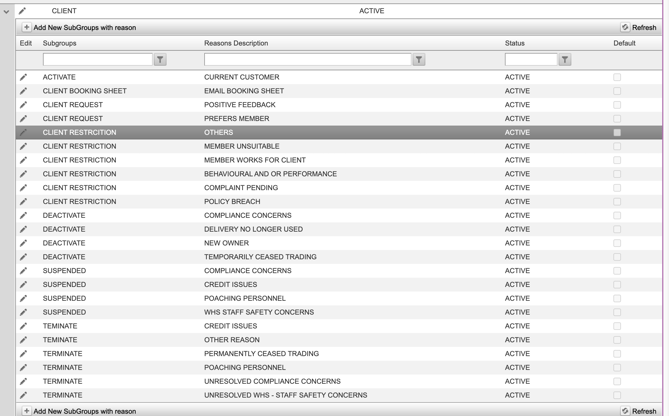Toggle Default for PERMANENTLY CEASED TRADING

(617, 354)
